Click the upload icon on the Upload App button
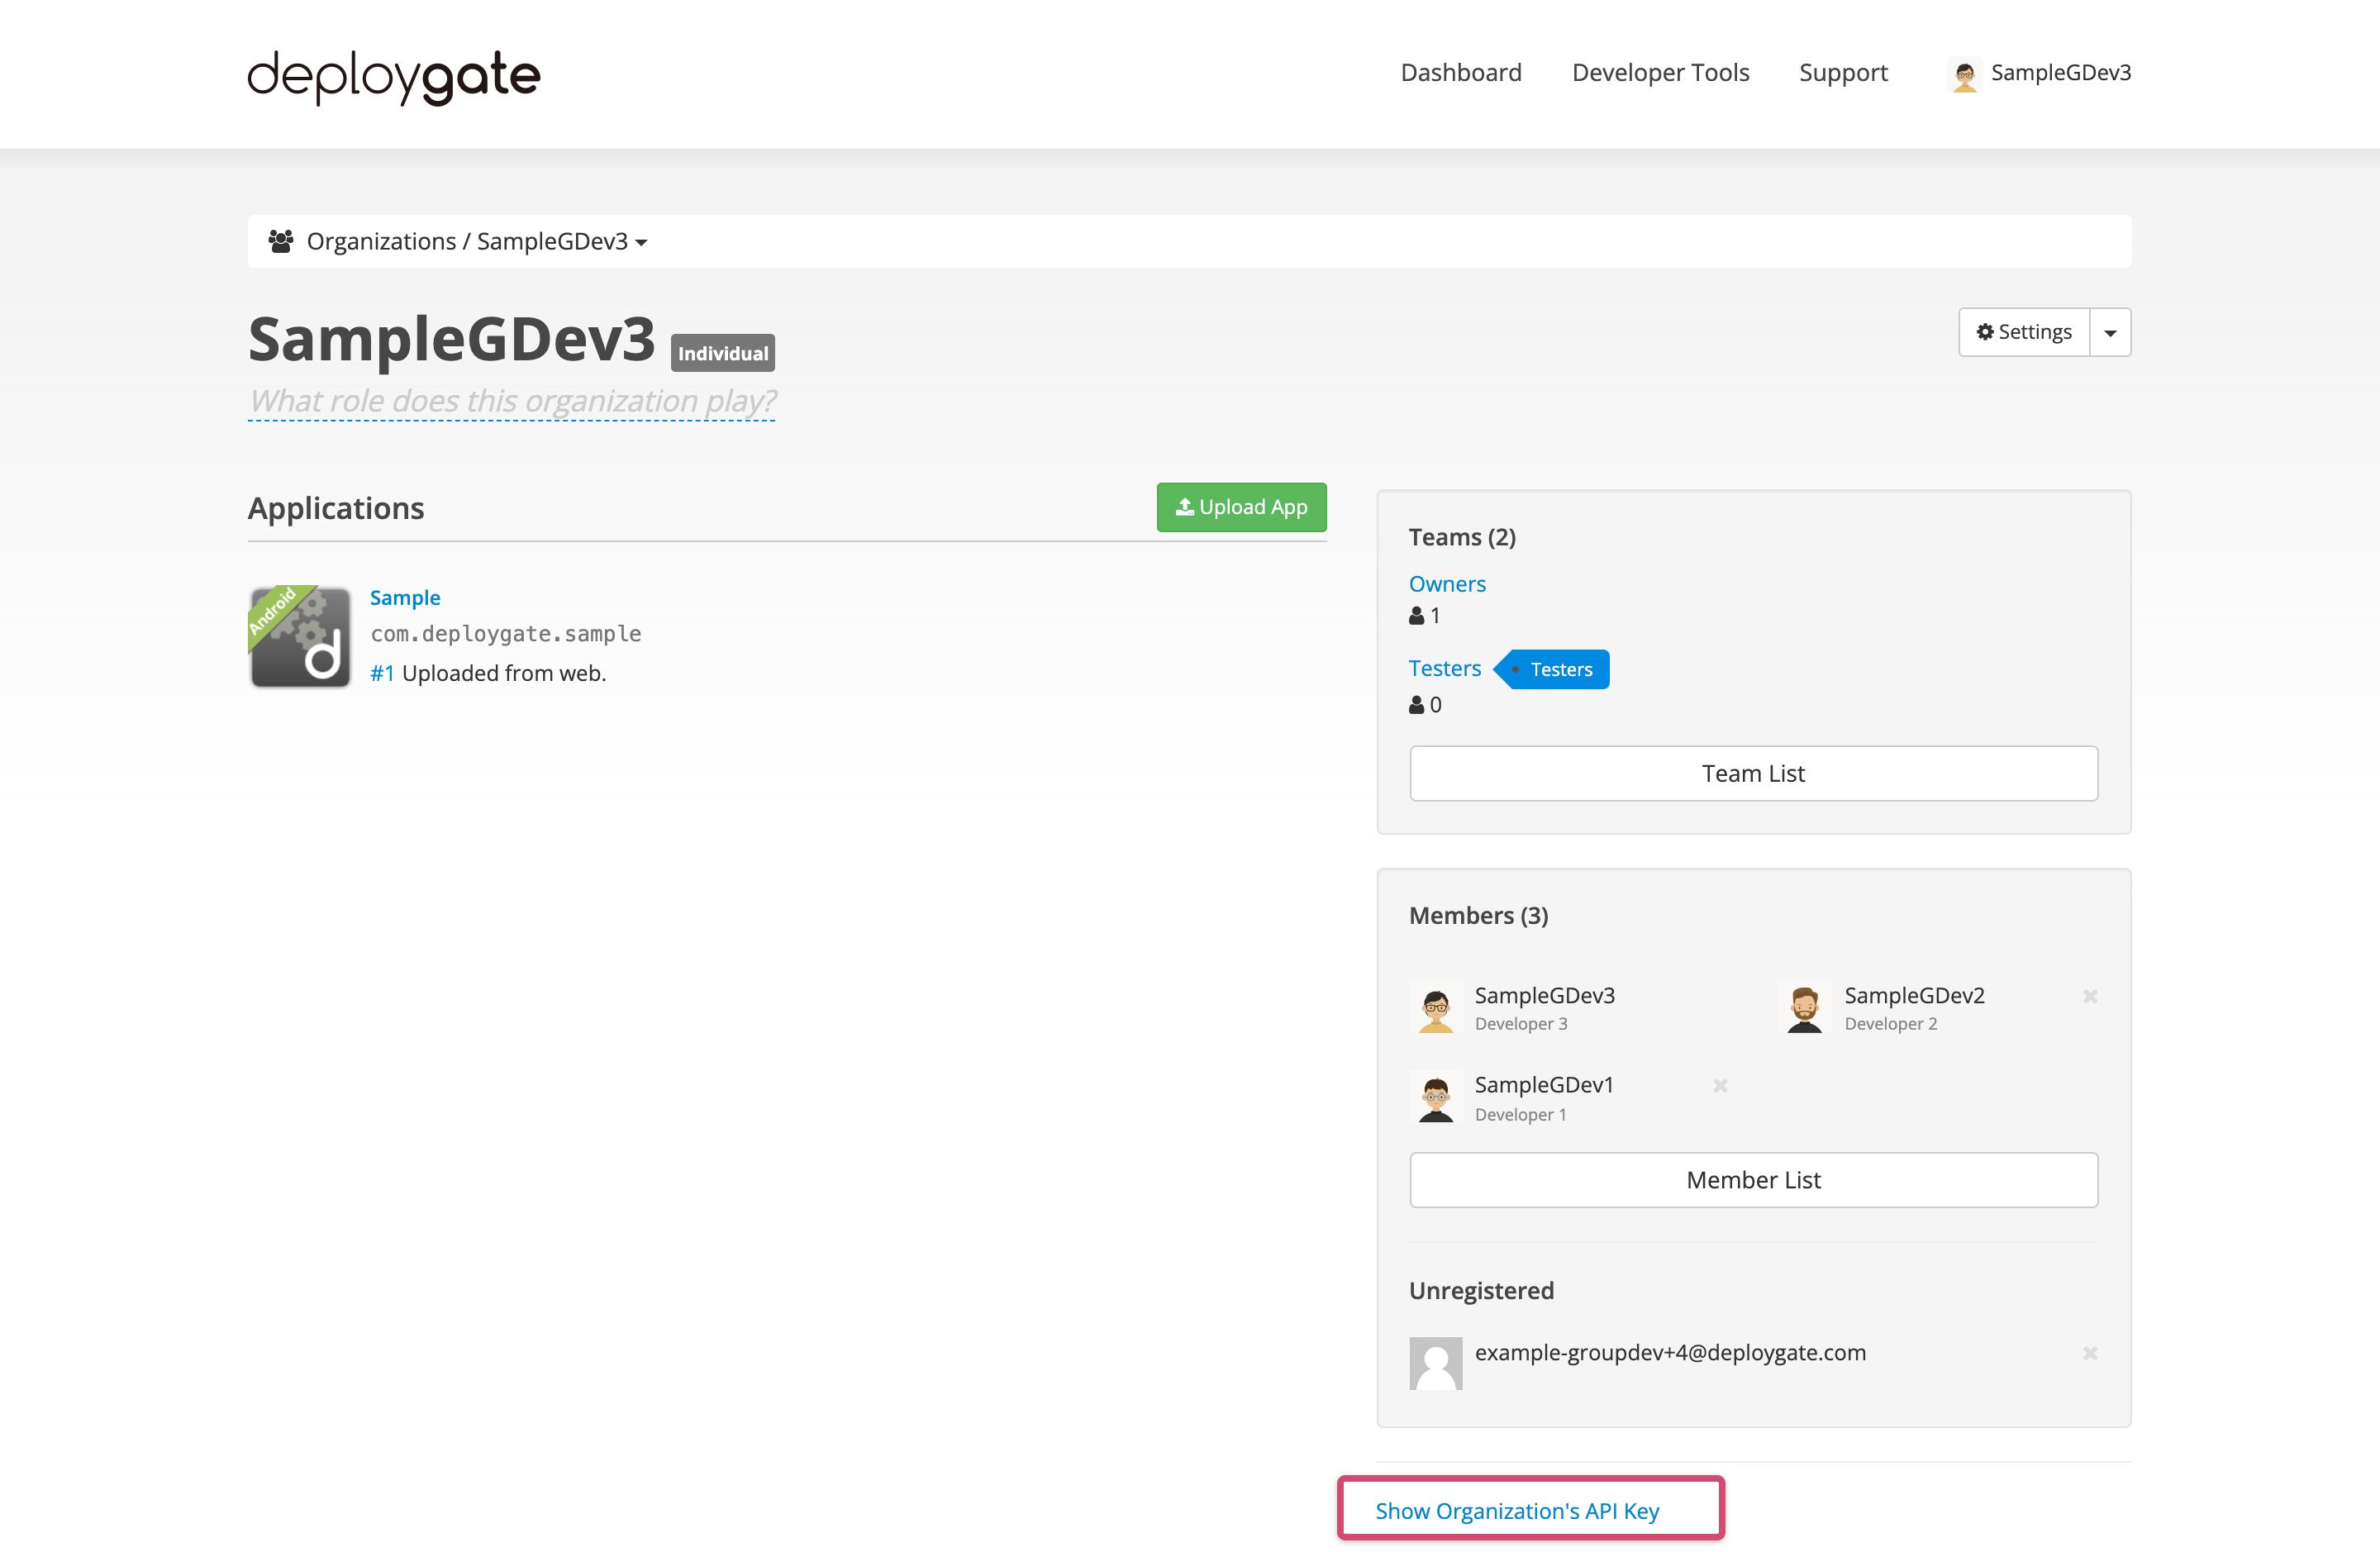The height and width of the screenshot is (1552, 2380). pos(1184,507)
